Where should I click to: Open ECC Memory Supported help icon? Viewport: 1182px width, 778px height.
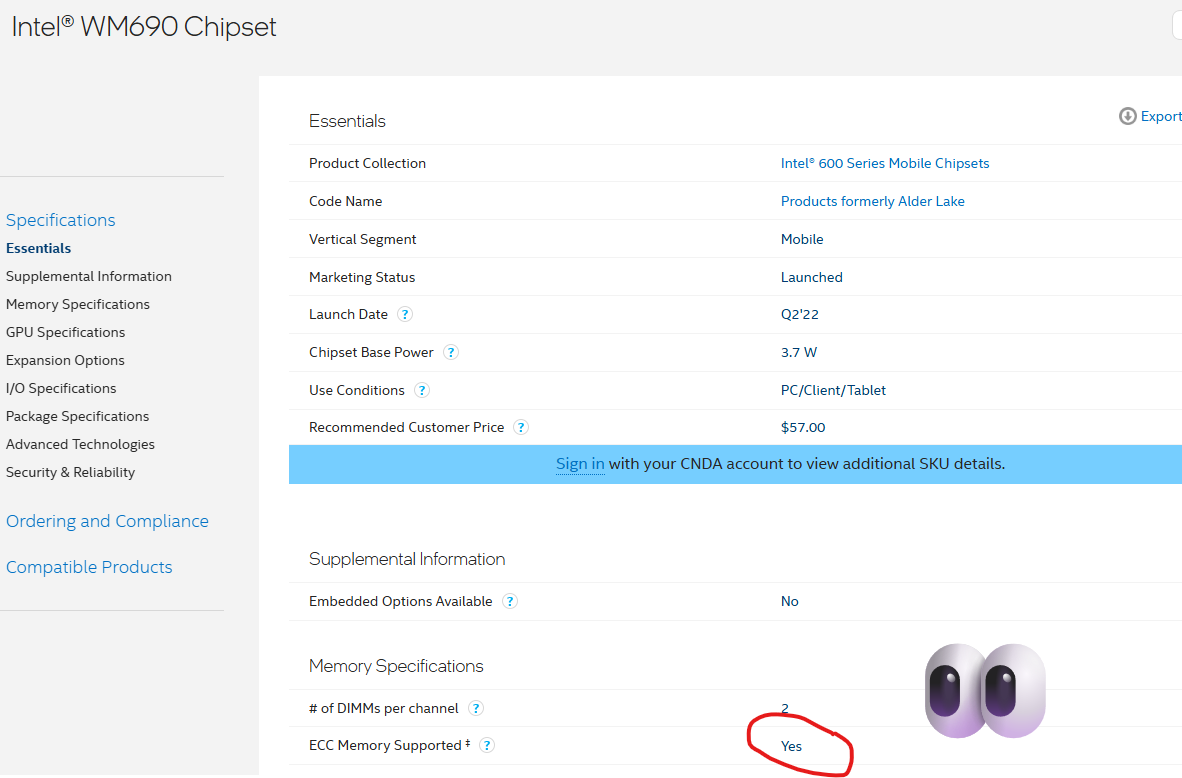click(x=487, y=745)
